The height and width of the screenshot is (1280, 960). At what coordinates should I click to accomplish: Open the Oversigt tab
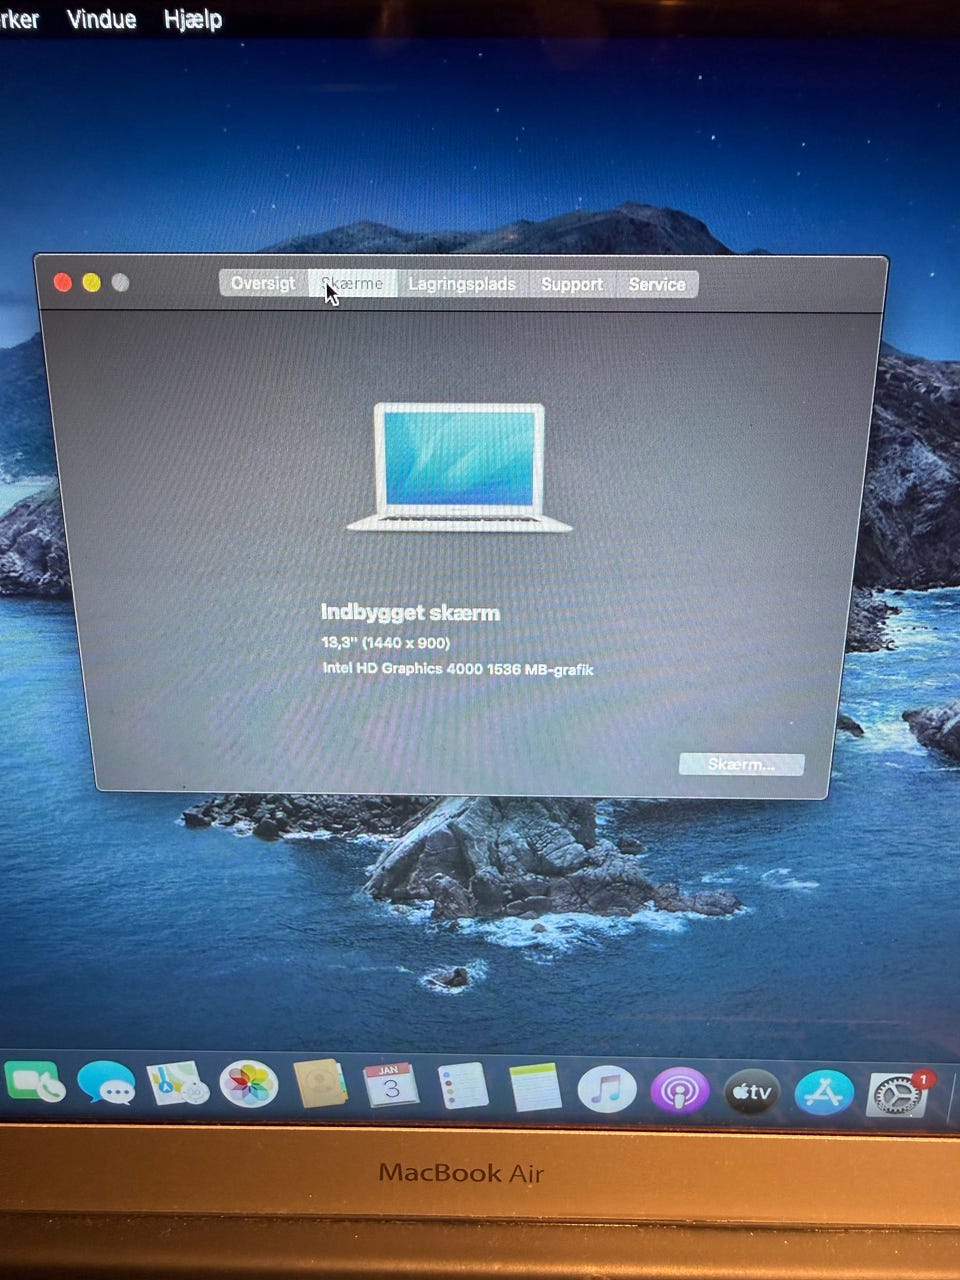pyautogui.click(x=263, y=283)
